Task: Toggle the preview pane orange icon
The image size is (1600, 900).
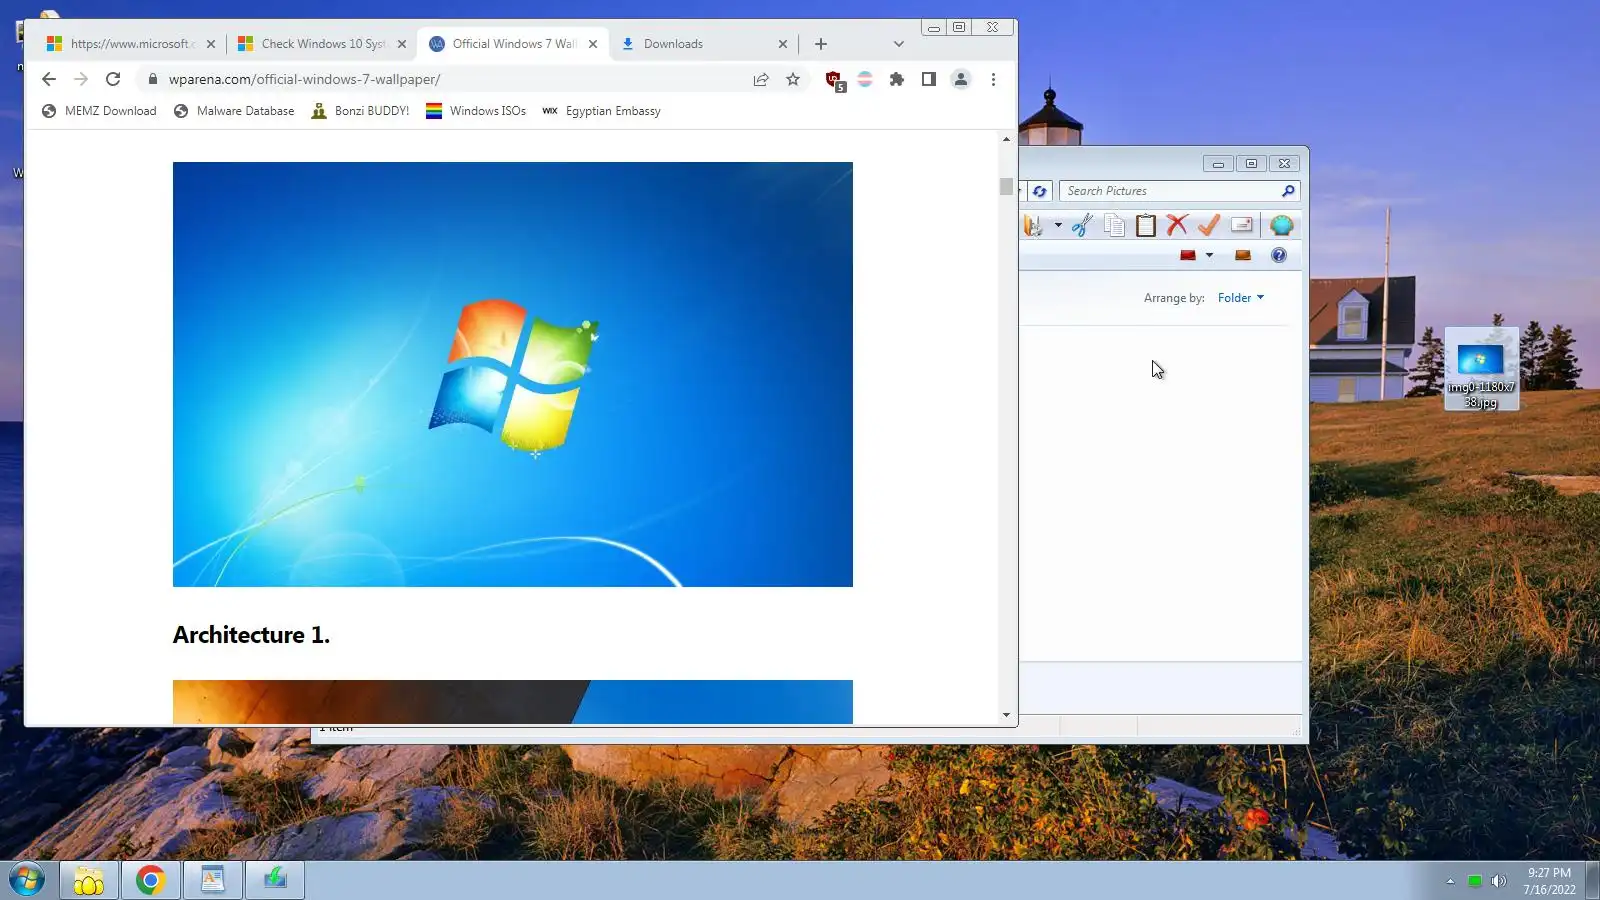Action: [1243, 255]
